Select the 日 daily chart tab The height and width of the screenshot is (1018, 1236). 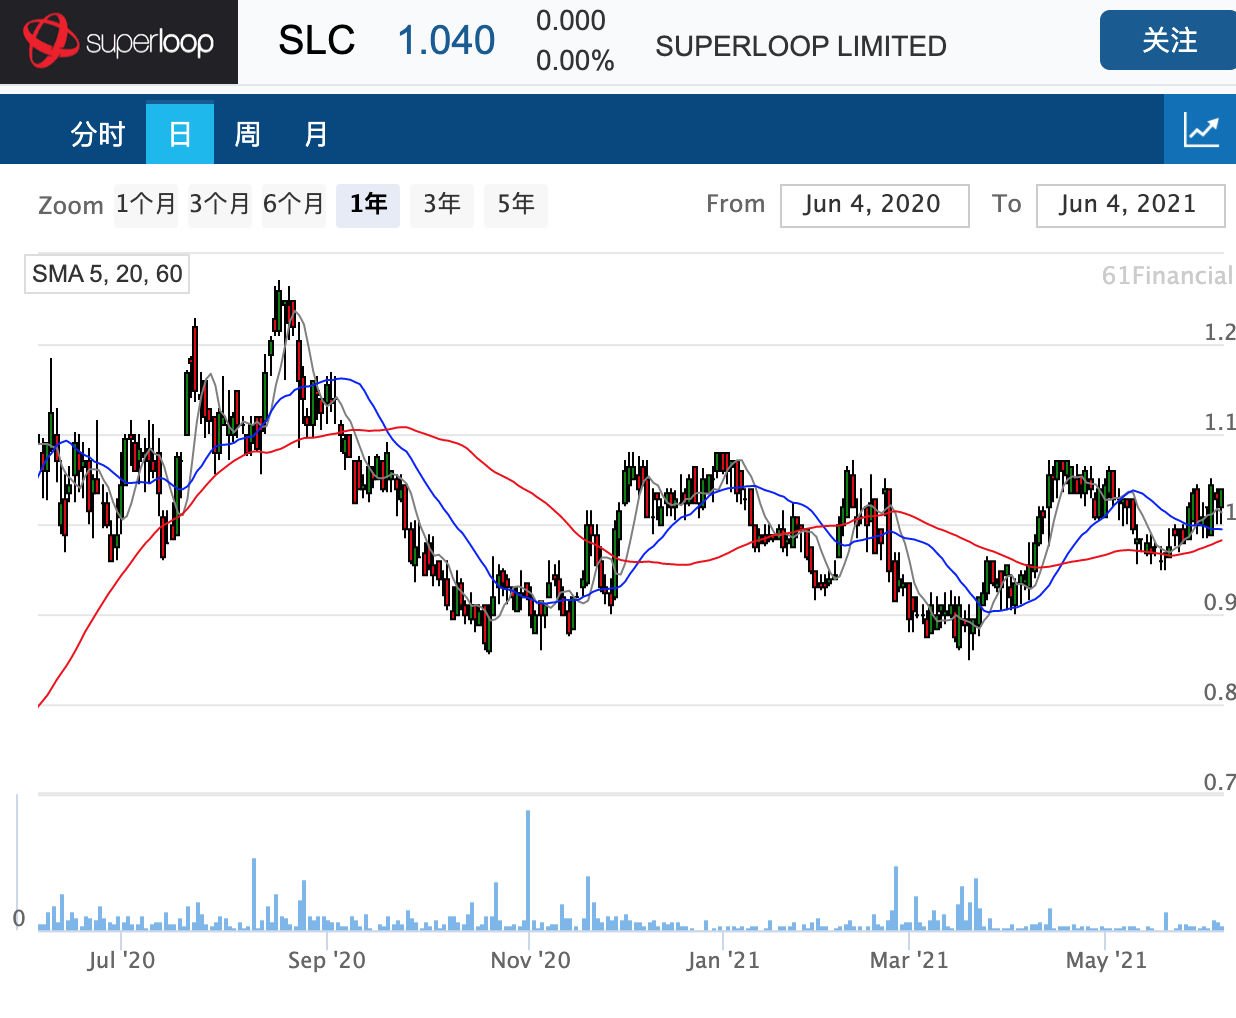tap(180, 134)
